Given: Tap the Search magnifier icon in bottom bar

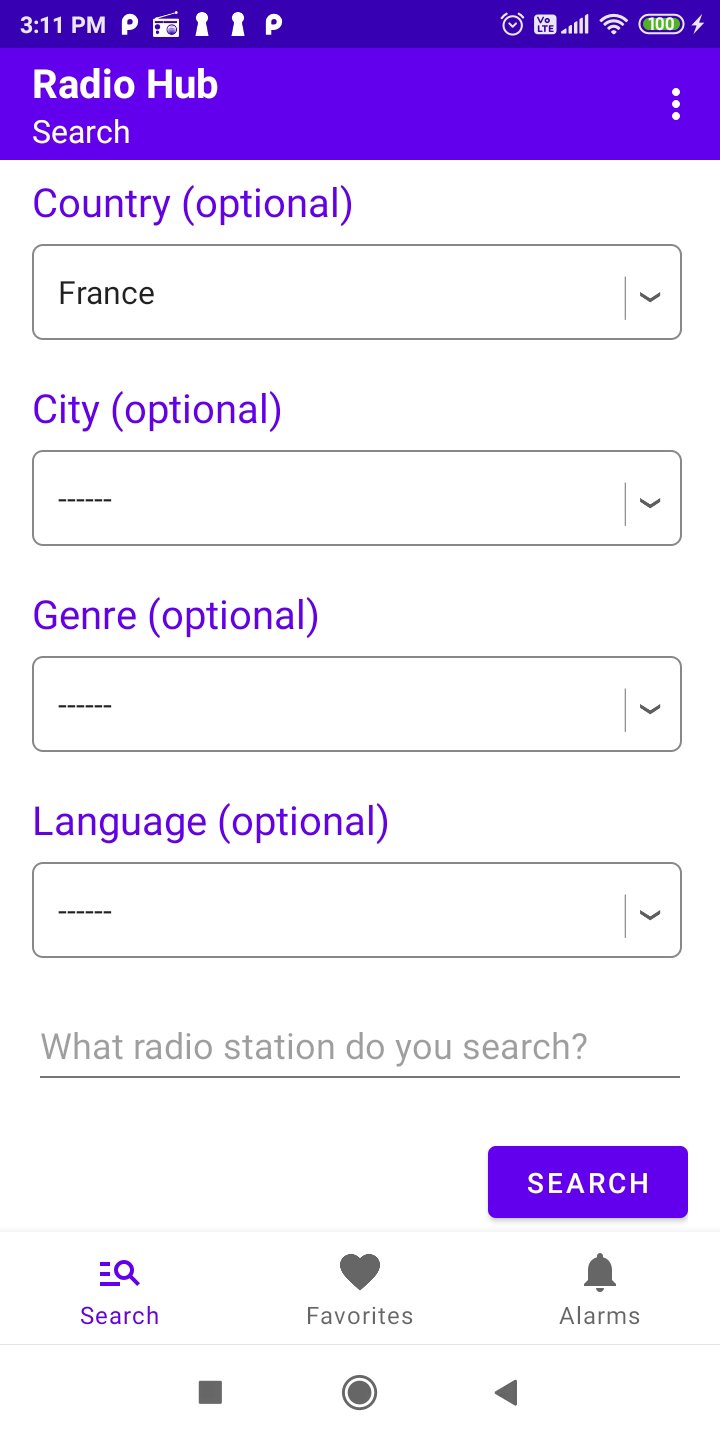Looking at the screenshot, I should pyautogui.click(x=120, y=1273).
